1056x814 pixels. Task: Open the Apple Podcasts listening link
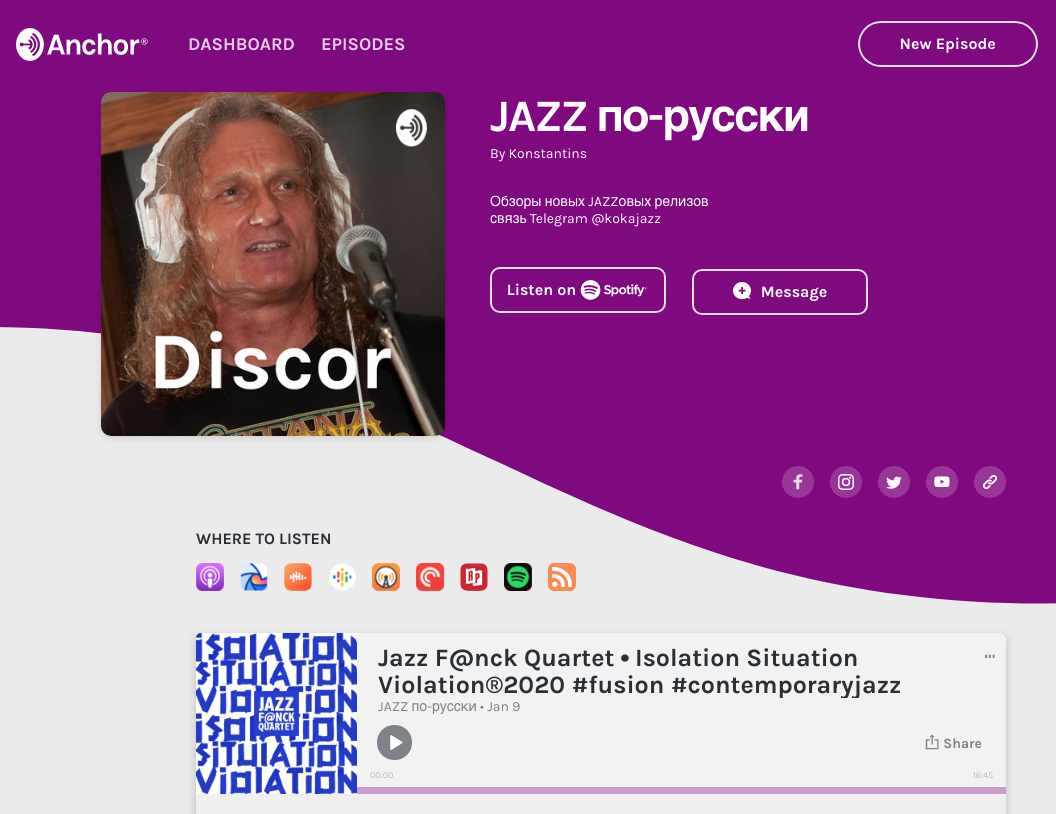coord(209,577)
